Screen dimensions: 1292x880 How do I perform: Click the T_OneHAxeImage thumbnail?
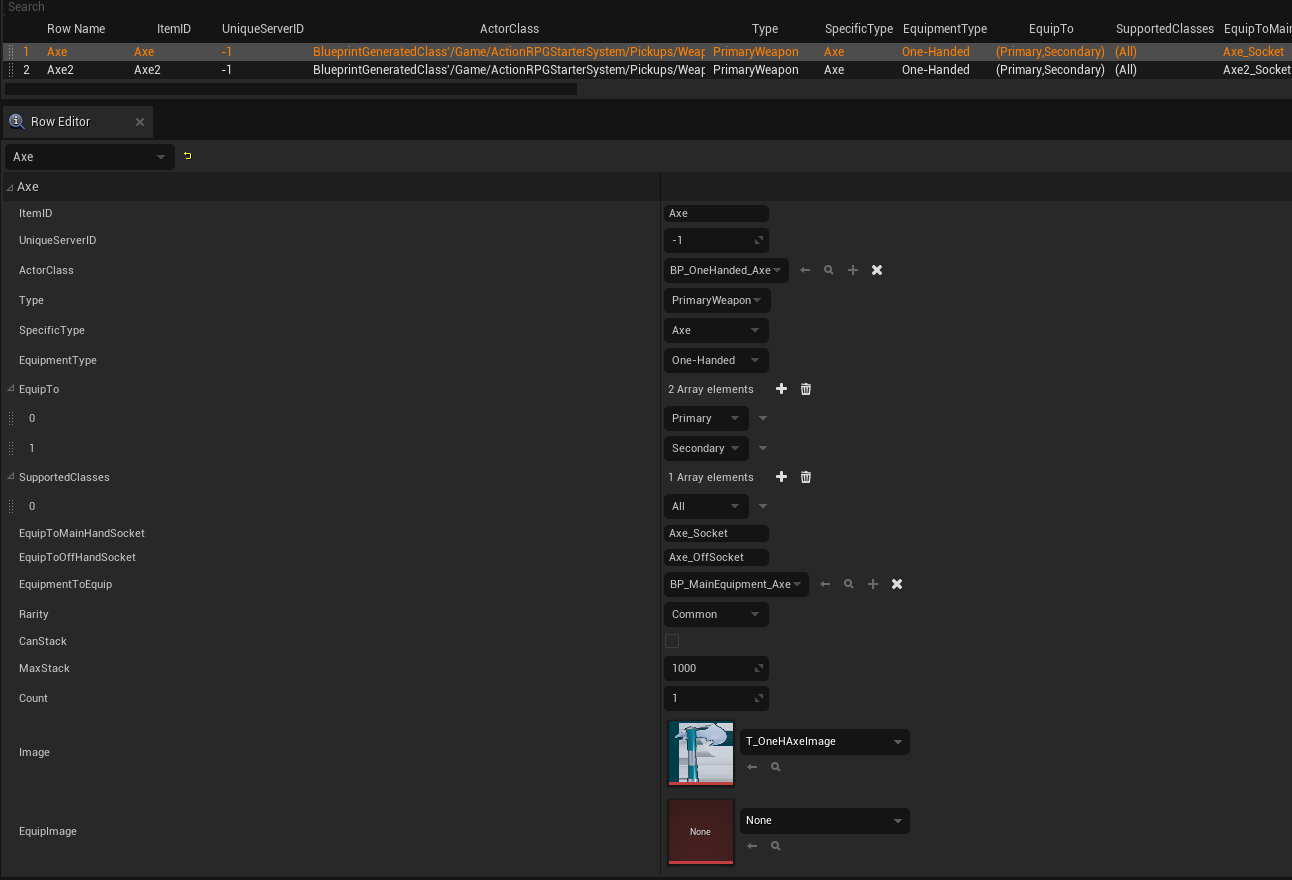(x=701, y=753)
